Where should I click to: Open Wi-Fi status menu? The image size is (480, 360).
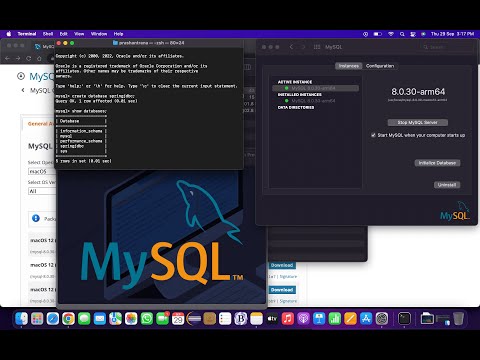[391, 34]
